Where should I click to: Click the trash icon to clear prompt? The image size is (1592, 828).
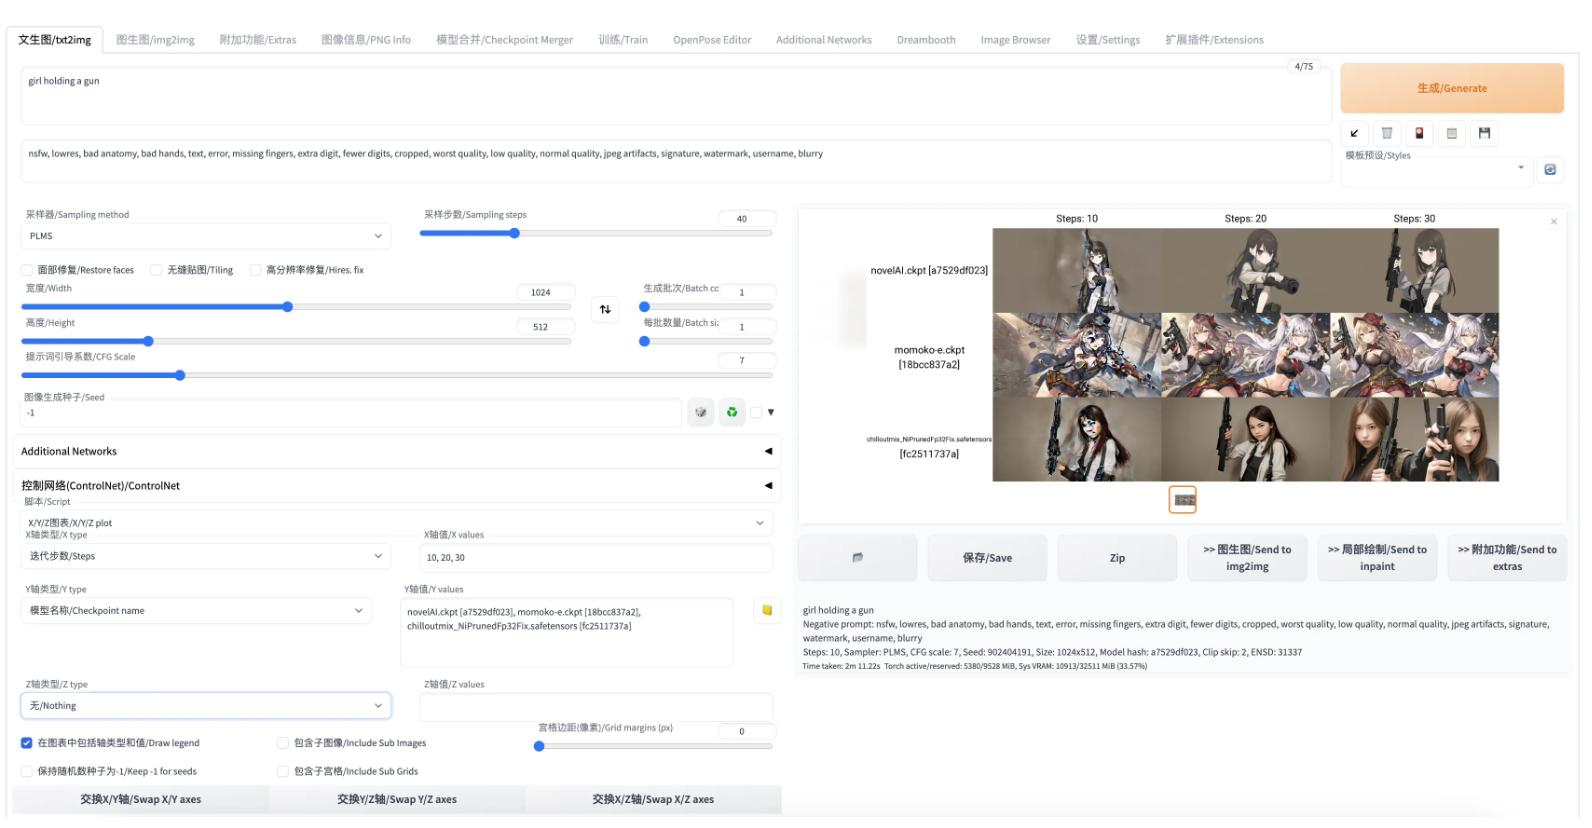(x=1386, y=133)
